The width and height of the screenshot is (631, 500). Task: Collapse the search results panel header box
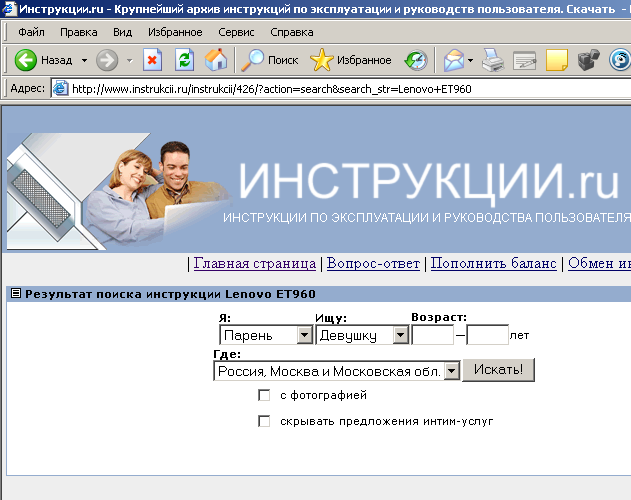pyautogui.click(x=15, y=294)
